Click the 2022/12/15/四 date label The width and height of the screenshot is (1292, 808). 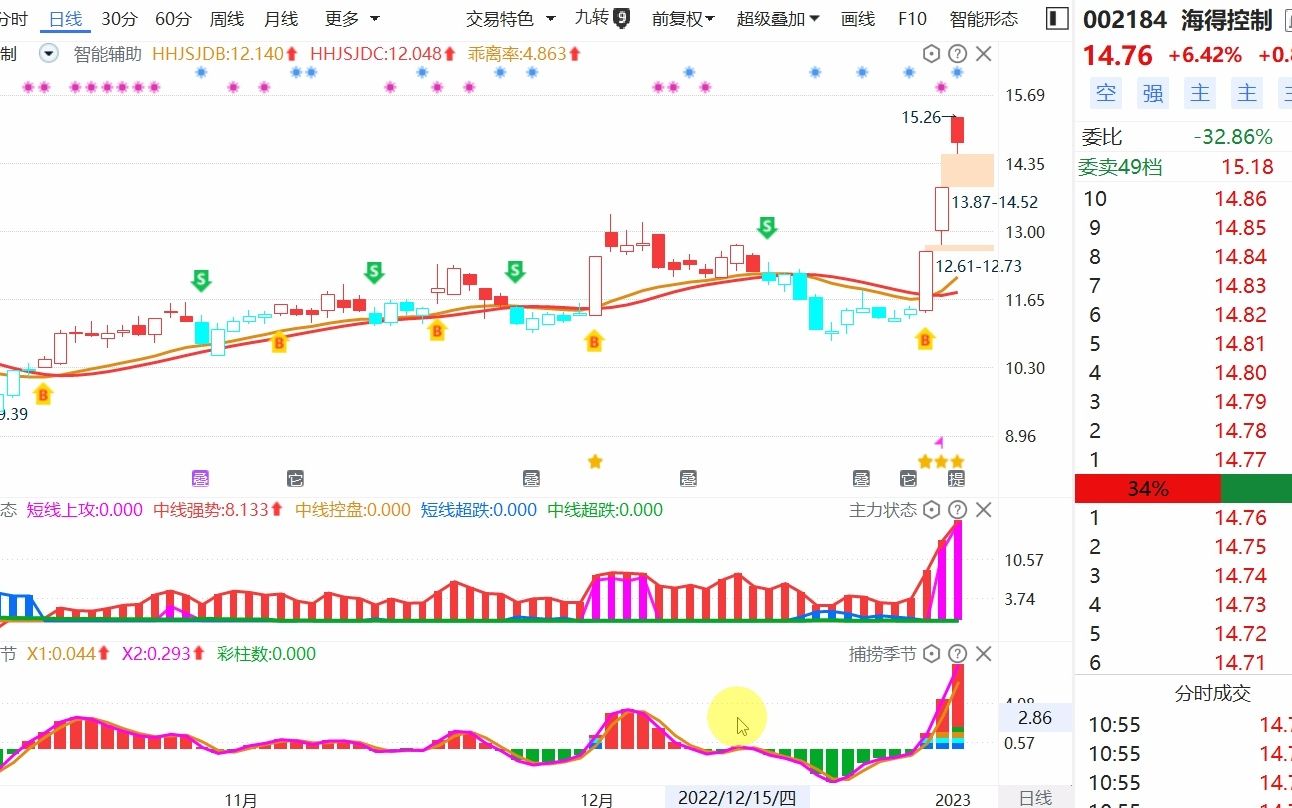pos(737,797)
